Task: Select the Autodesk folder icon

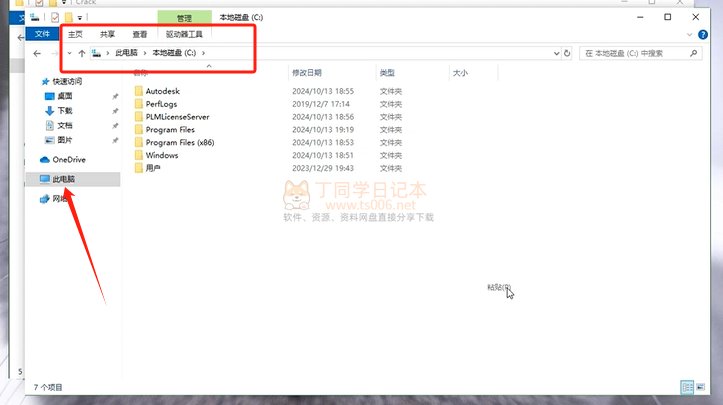Action: pos(138,91)
